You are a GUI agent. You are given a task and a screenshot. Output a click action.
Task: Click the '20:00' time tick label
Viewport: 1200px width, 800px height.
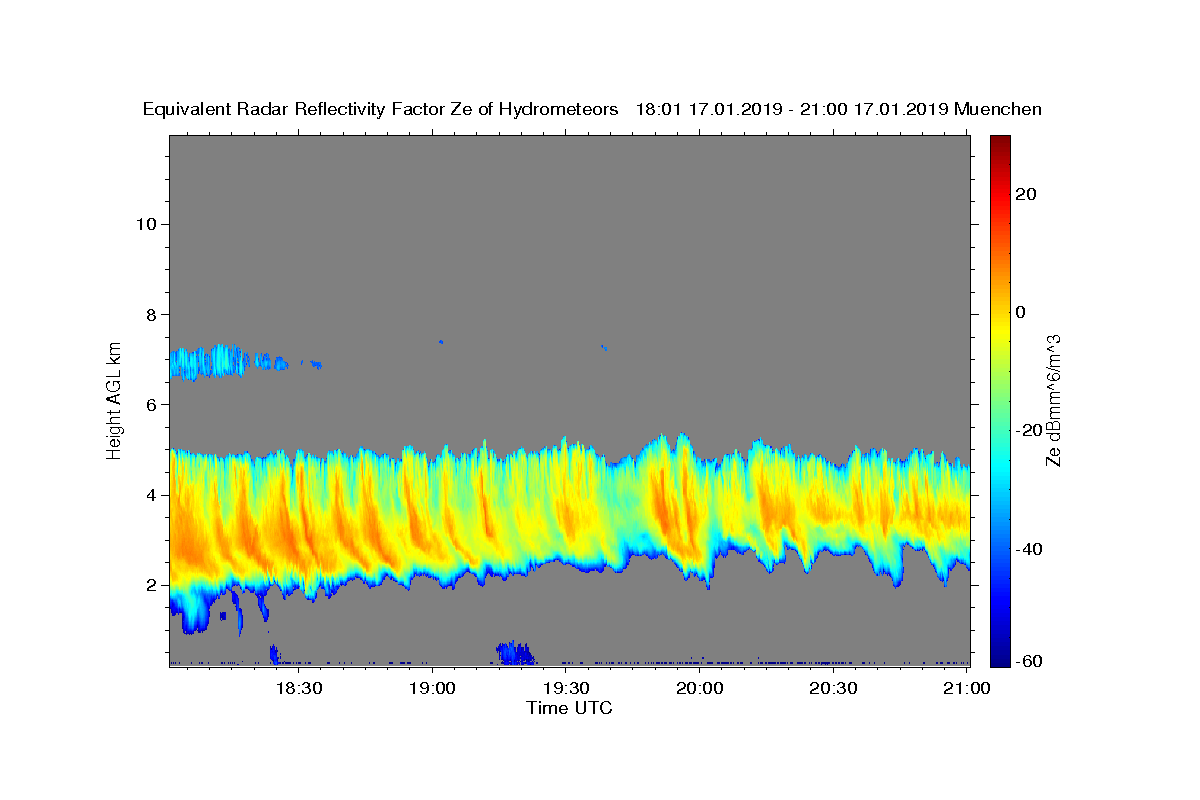click(700, 688)
